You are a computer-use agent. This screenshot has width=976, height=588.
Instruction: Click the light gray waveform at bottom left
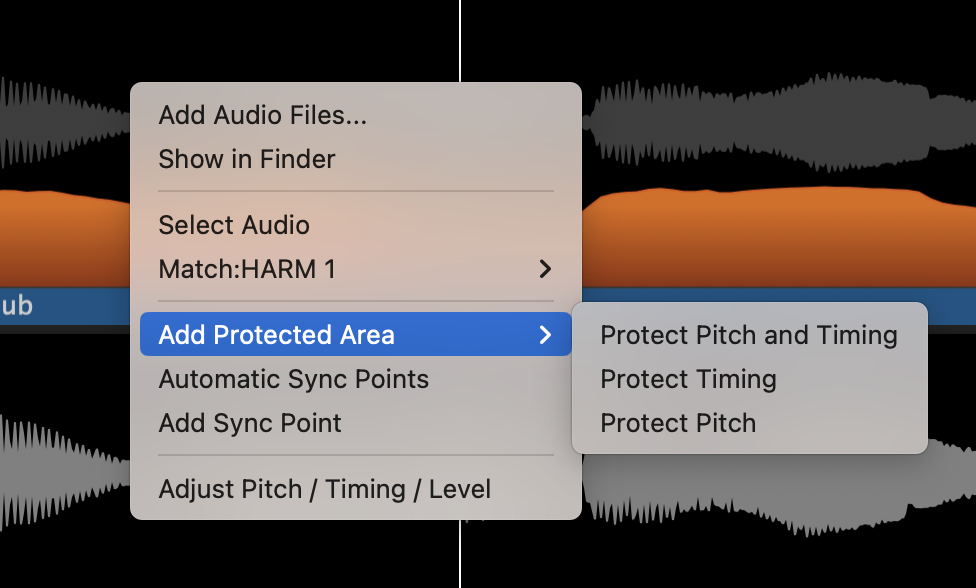coord(60,460)
